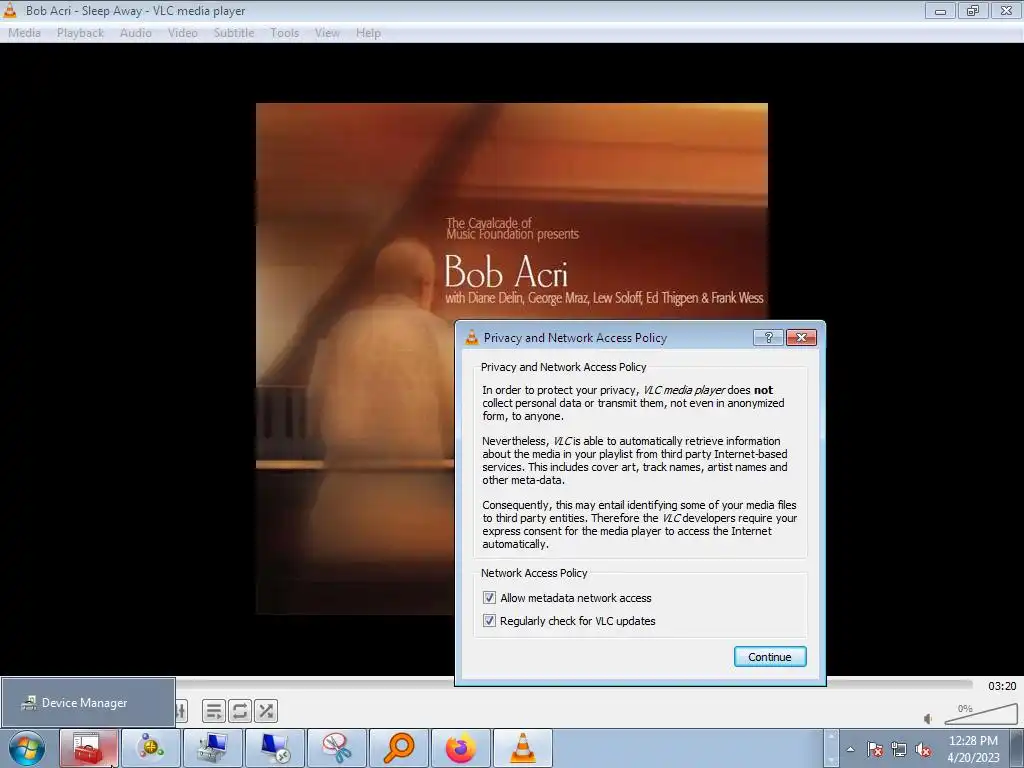Open the Audio menu
This screenshot has height=768, width=1024.
click(x=135, y=33)
